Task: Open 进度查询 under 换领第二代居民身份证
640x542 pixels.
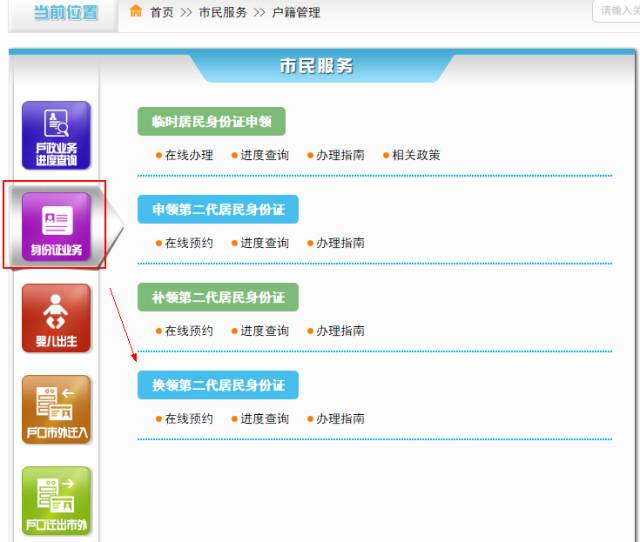Action: [x=264, y=418]
